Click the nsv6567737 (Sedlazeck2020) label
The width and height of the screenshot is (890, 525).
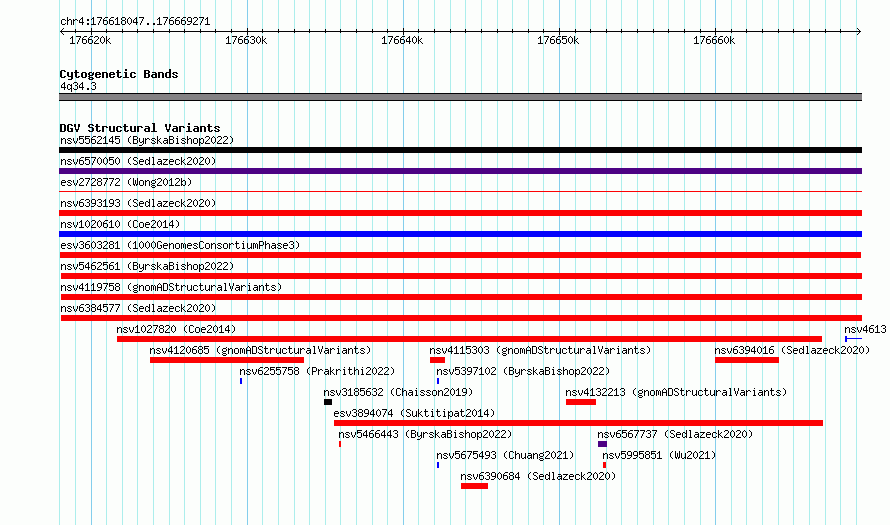[x=675, y=434]
